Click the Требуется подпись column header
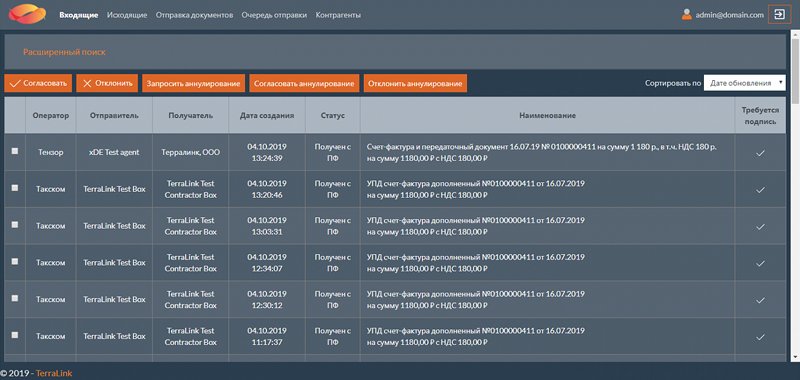The image size is (800, 380). 760,116
